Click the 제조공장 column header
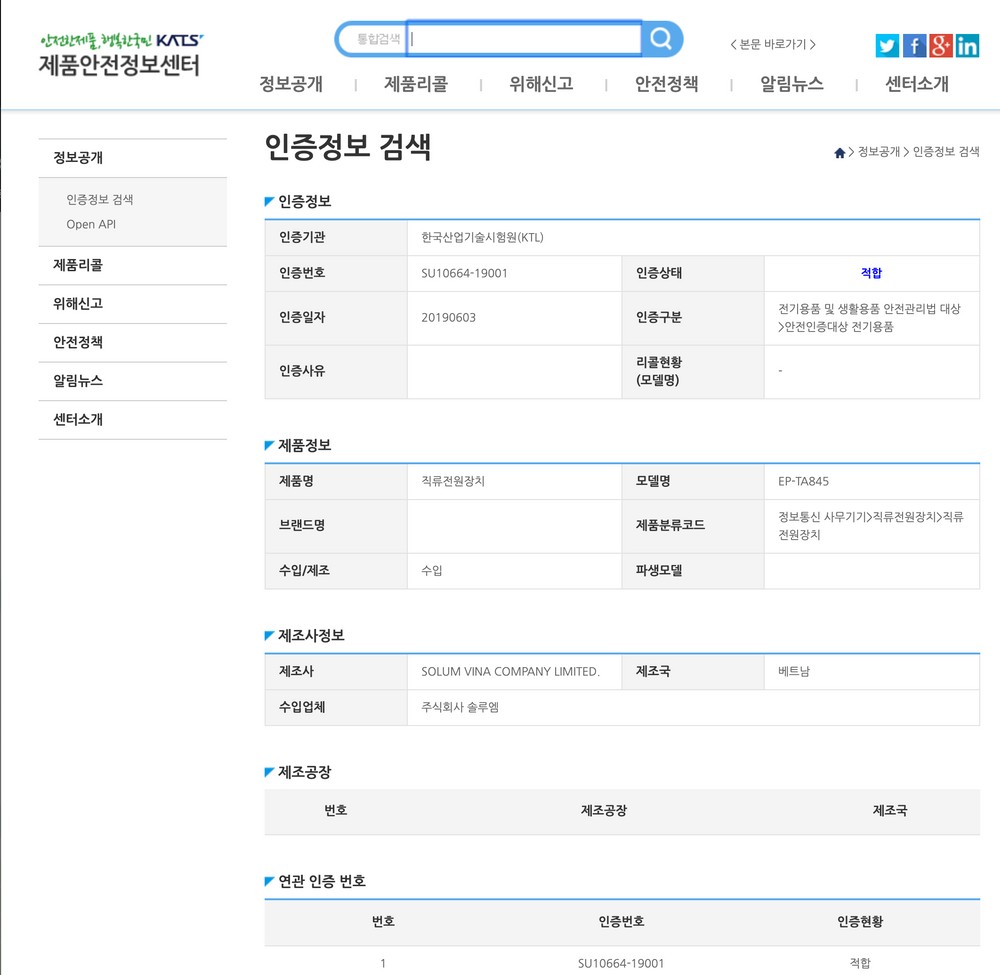1000x975 pixels. pos(604,810)
